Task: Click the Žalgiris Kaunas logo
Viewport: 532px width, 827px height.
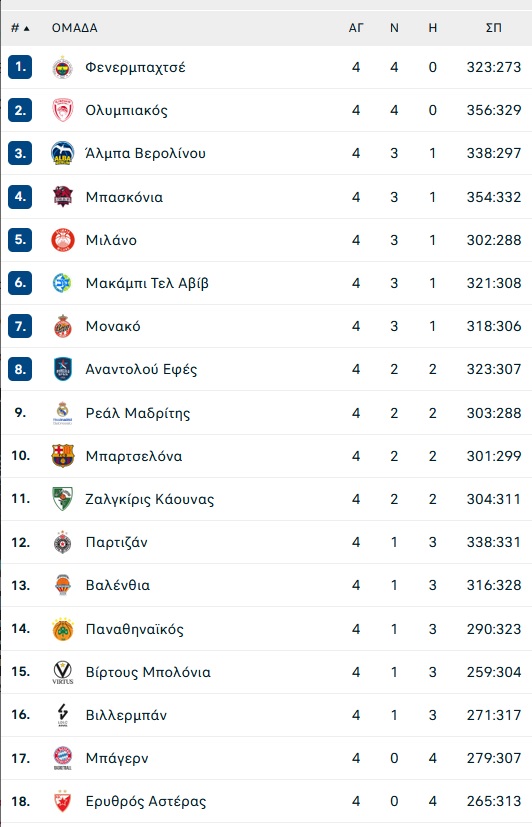Action: 62,499
